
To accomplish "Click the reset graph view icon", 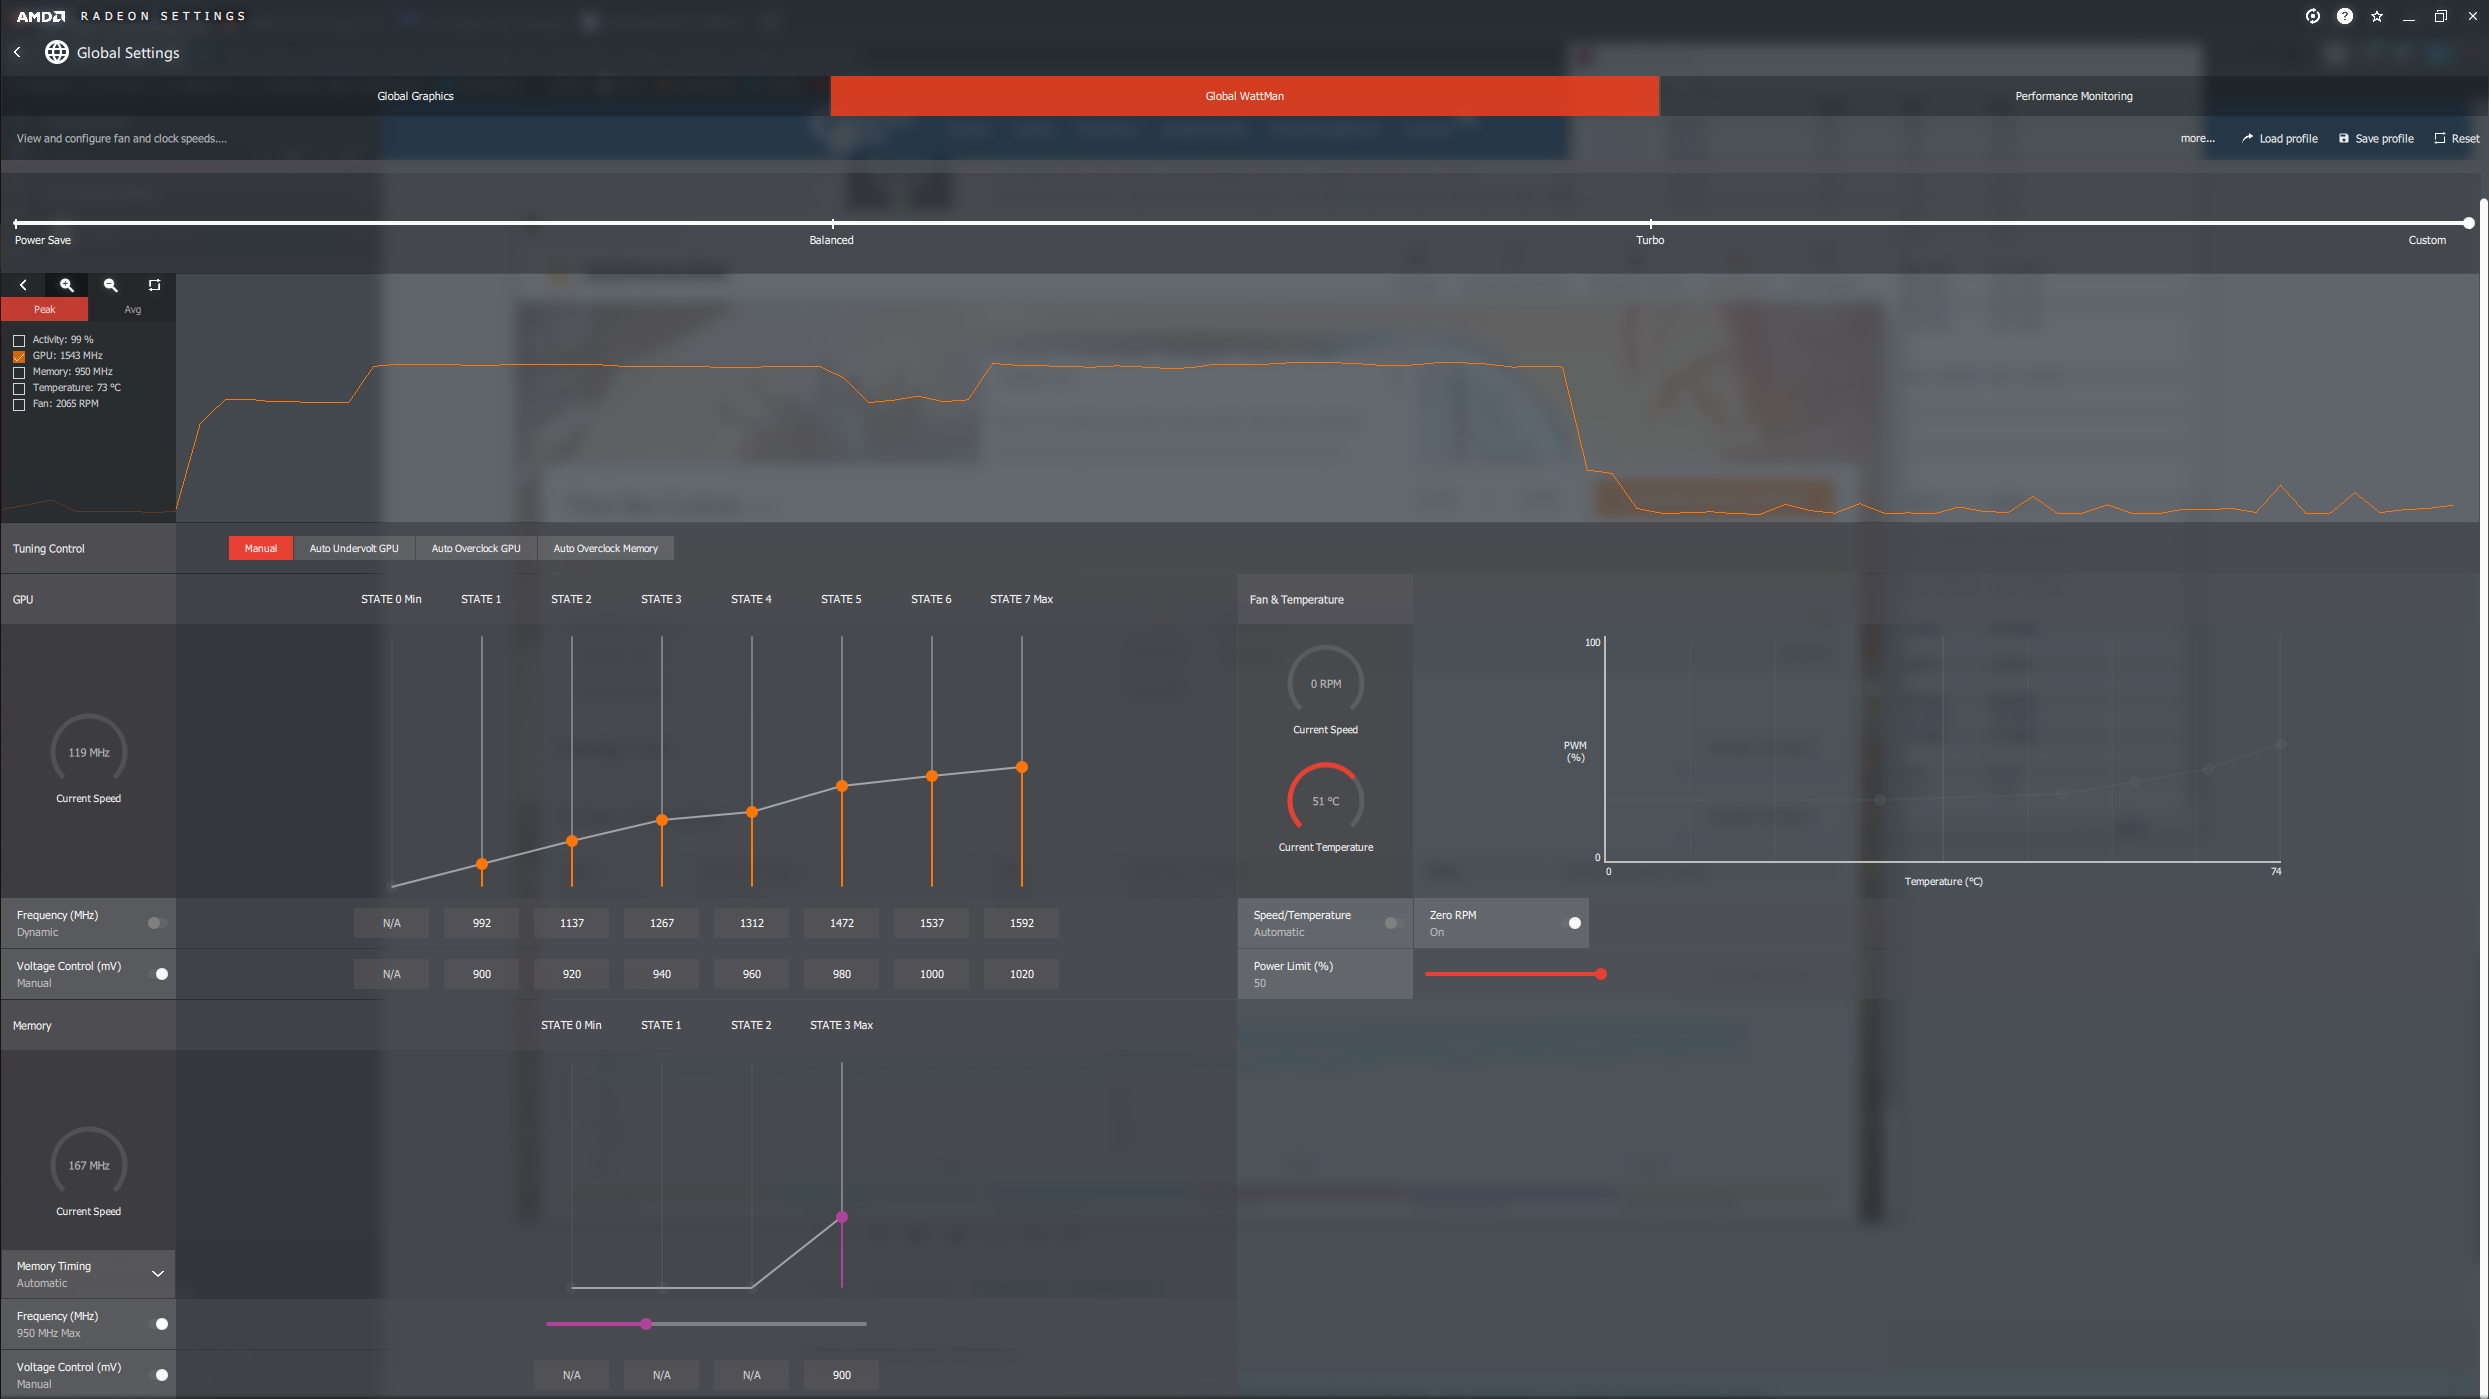I will (154, 285).
